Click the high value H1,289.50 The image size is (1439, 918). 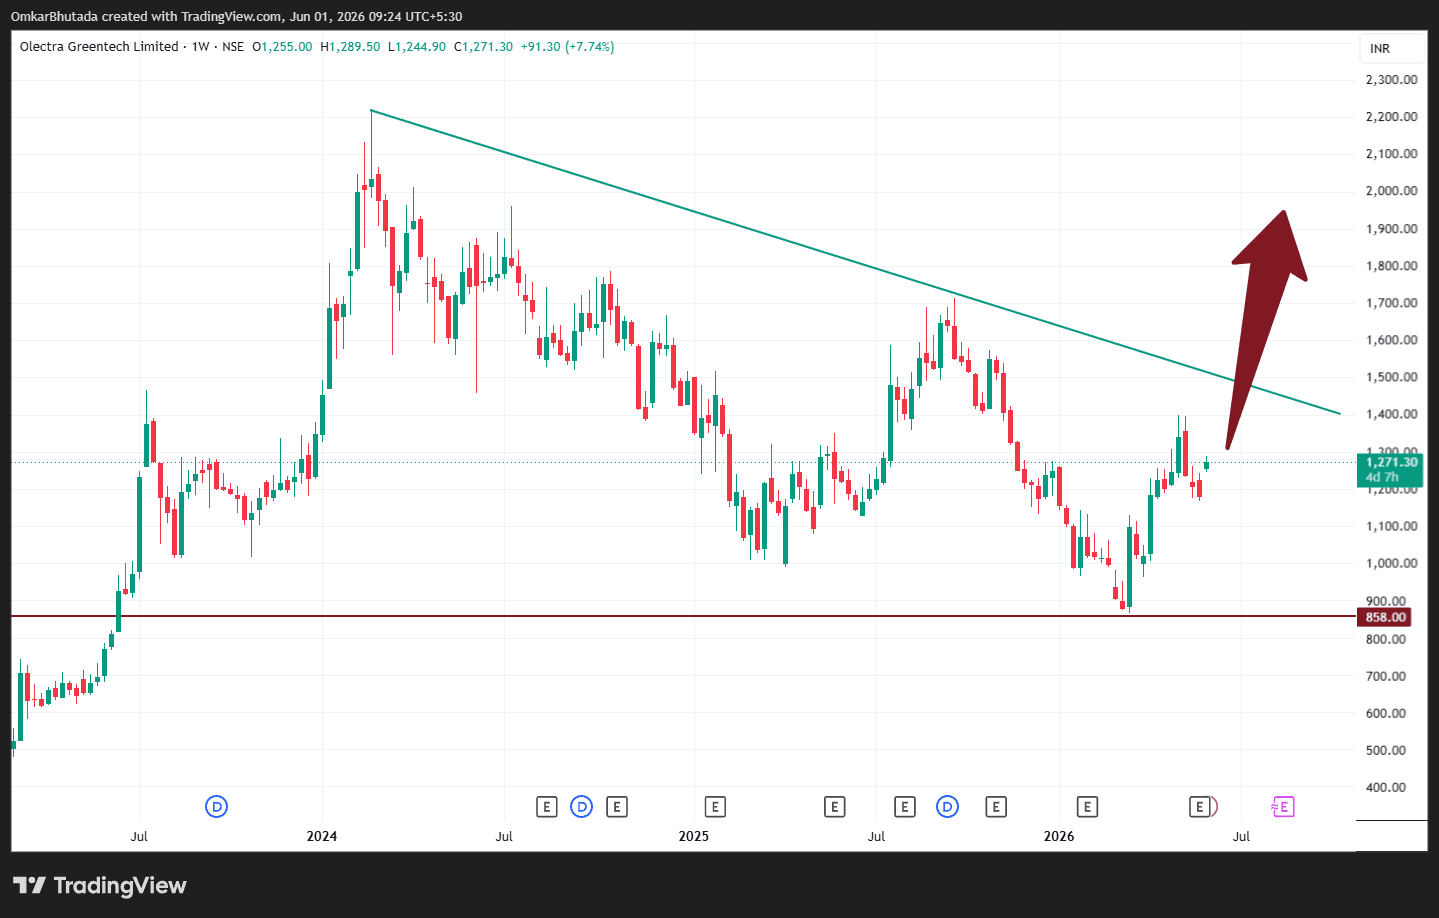pyautogui.click(x=350, y=47)
